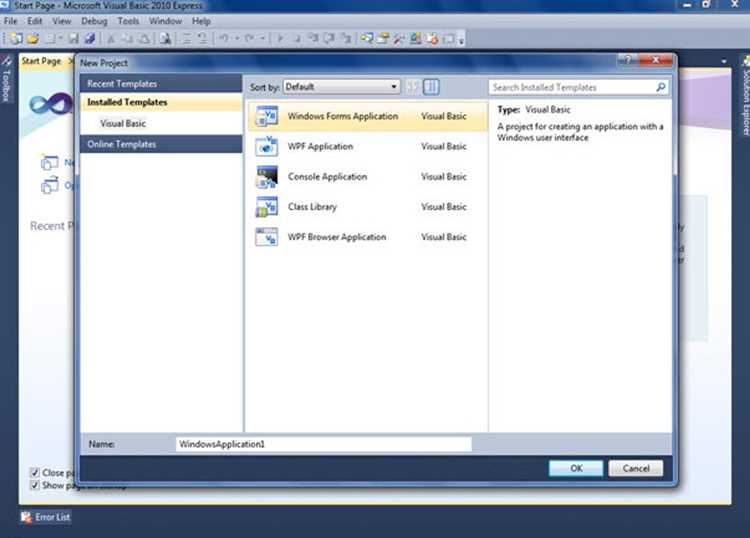Click the Class Library template icon

(266, 207)
